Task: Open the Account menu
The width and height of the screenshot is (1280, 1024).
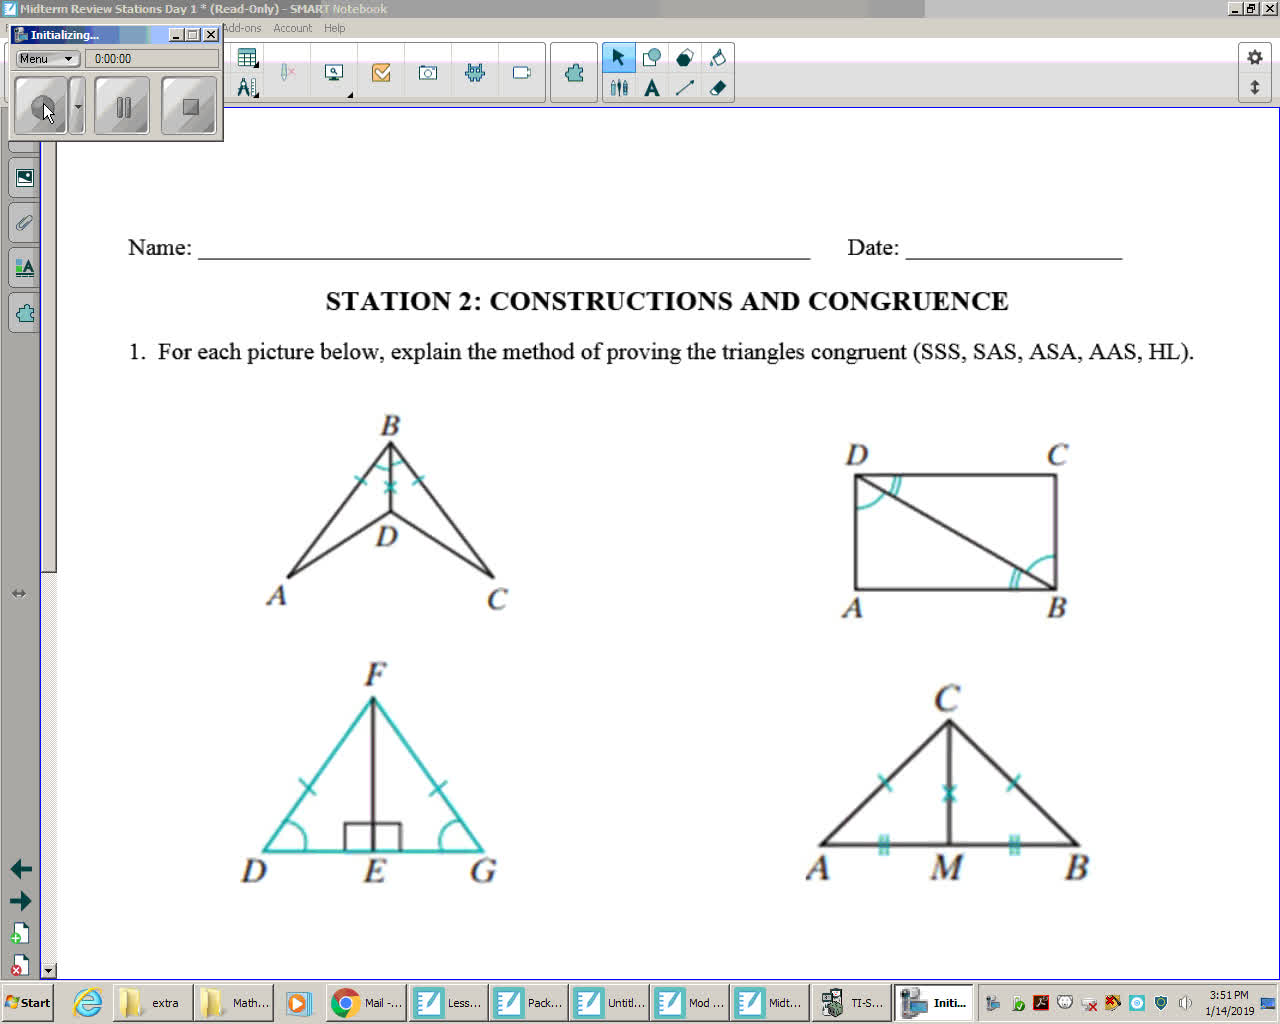Action: (293, 28)
